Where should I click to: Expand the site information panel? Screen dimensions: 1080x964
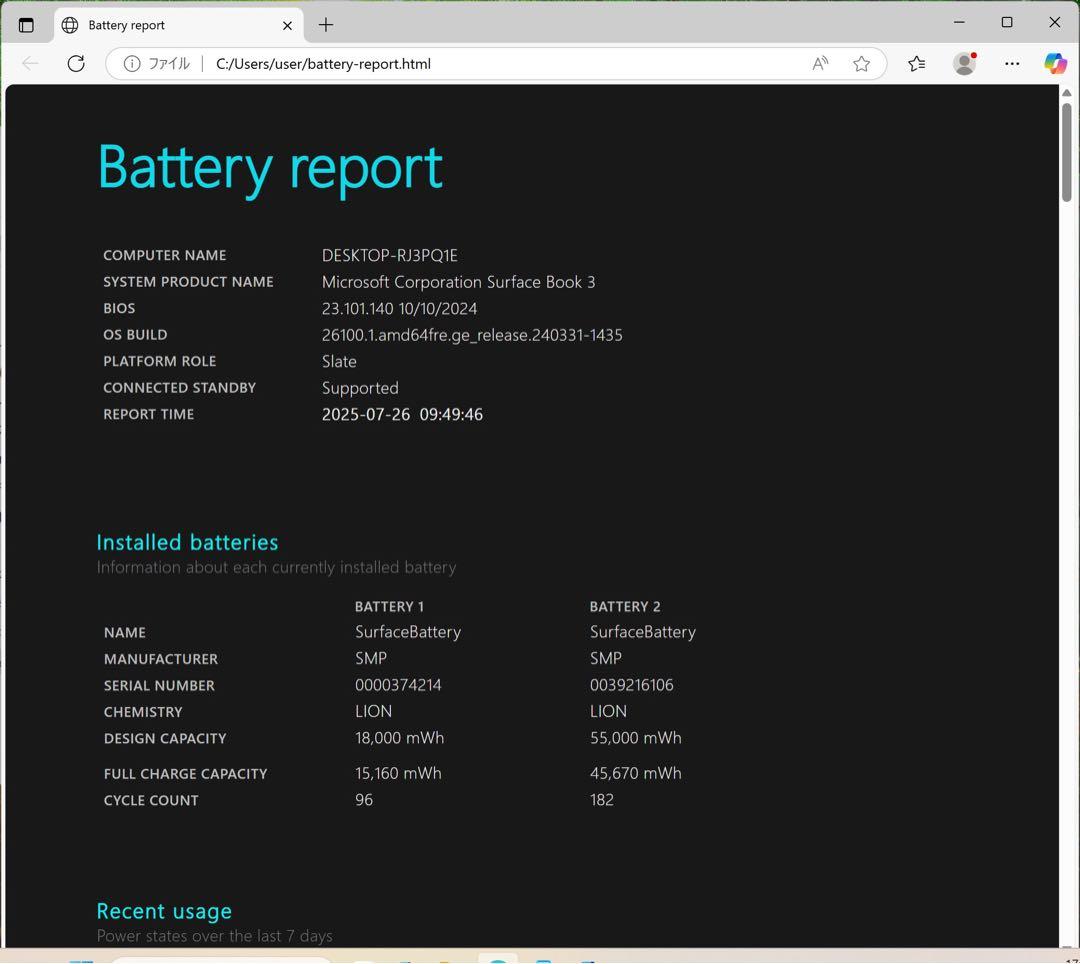pyautogui.click(x=133, y=63)
